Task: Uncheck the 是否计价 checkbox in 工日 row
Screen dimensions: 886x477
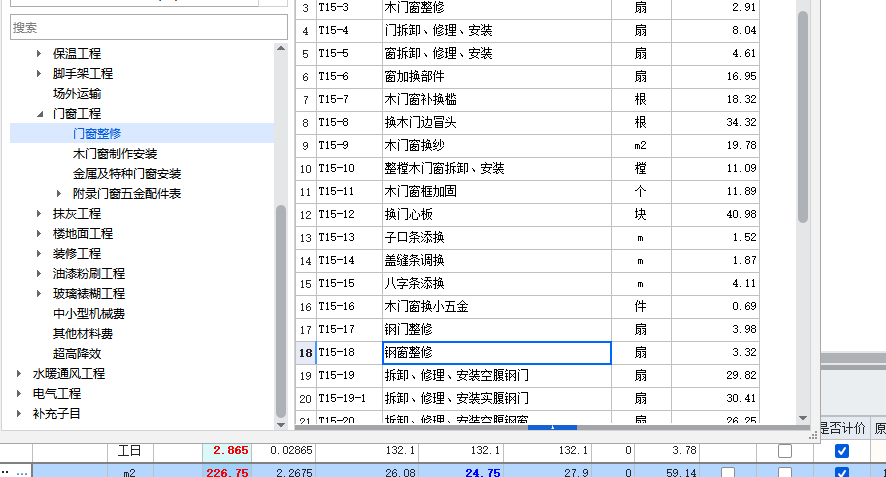Action: coord(842,451)
